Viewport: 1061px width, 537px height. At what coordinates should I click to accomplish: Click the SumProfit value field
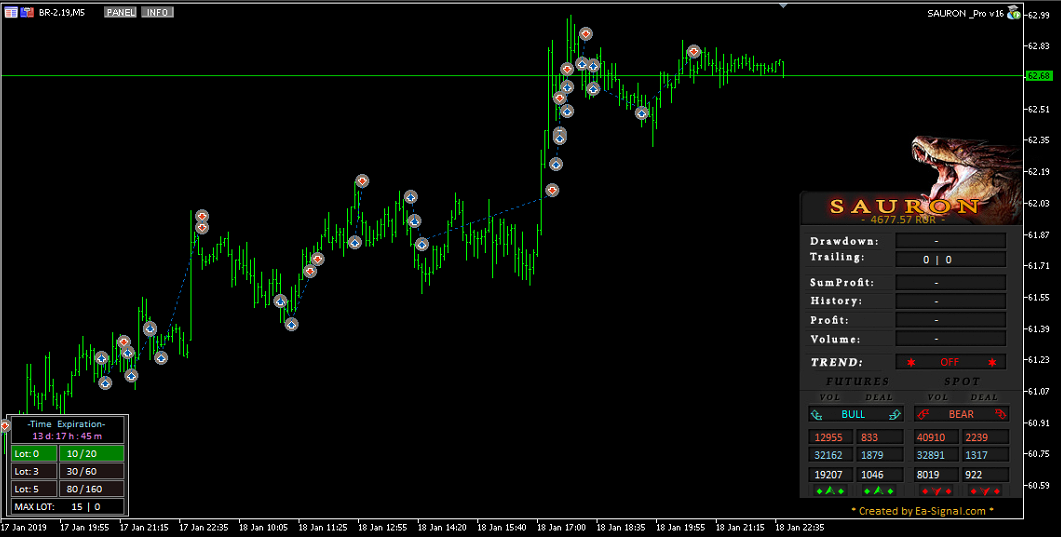pyautogui.click(x=951, y=283)
